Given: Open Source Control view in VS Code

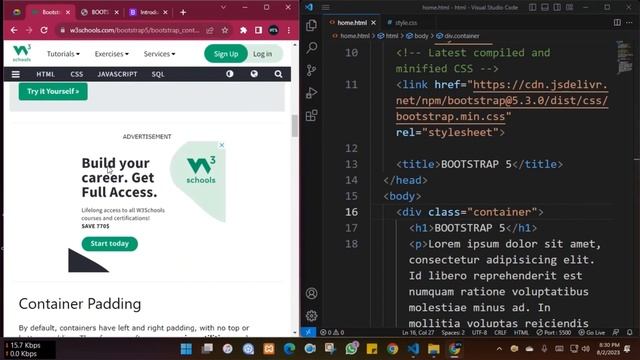Looking at the screenshot, I should tap(311, 70).
